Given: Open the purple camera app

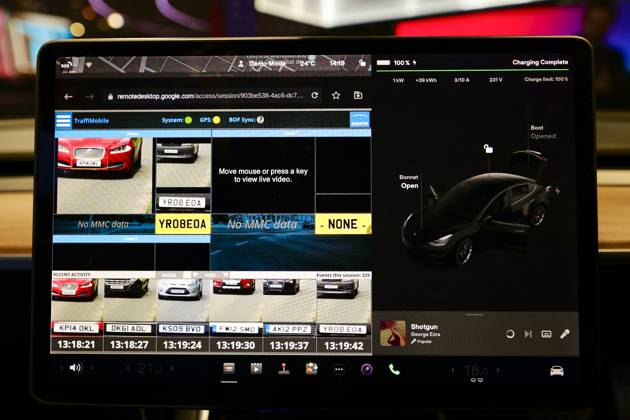Looking at the screenshot, I should click(x=366, y=369).
